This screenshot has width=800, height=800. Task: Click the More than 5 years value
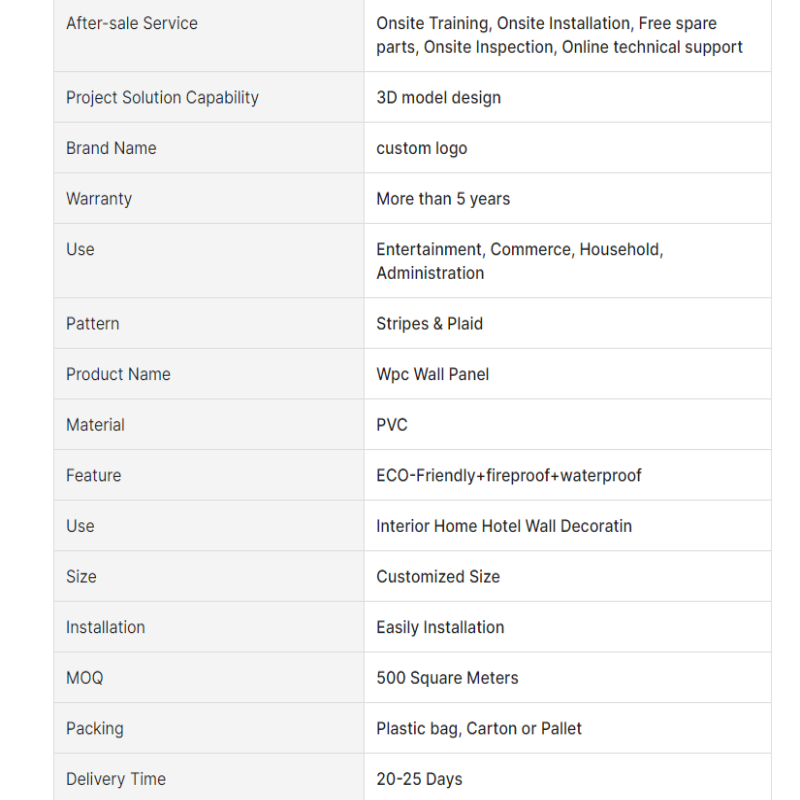pos(443,198)
